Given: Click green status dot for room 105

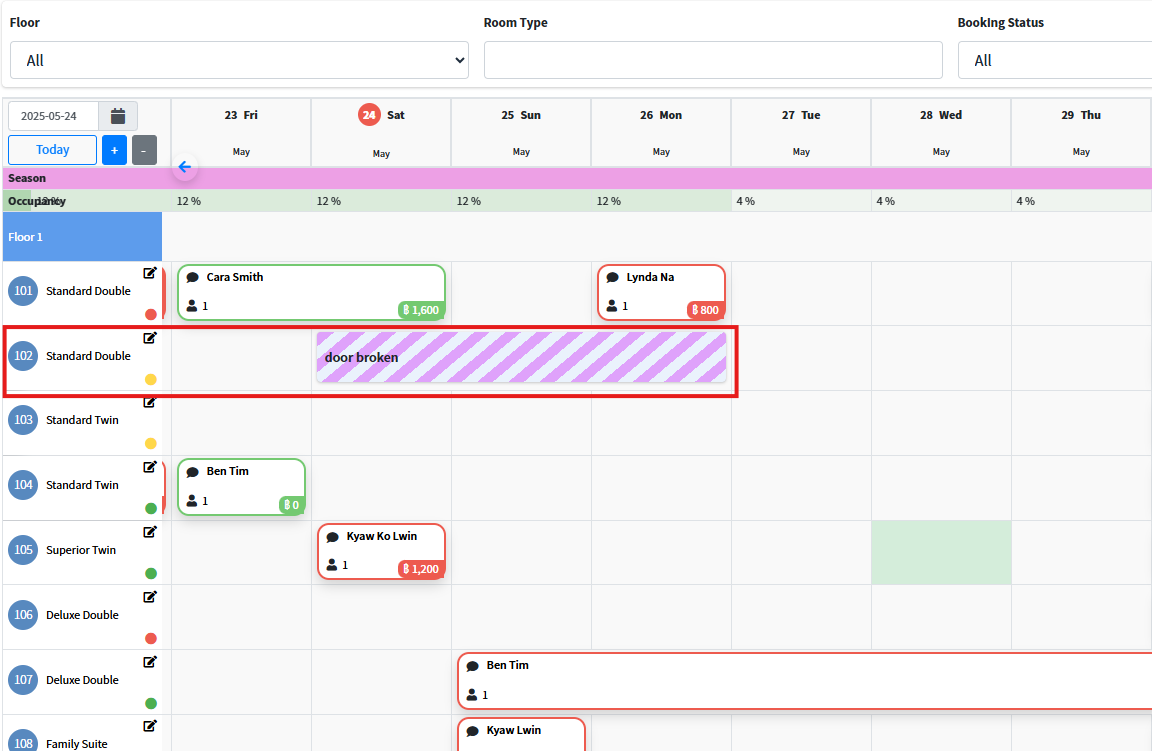Looking at the screenshot, I should (x=151, y=573).
